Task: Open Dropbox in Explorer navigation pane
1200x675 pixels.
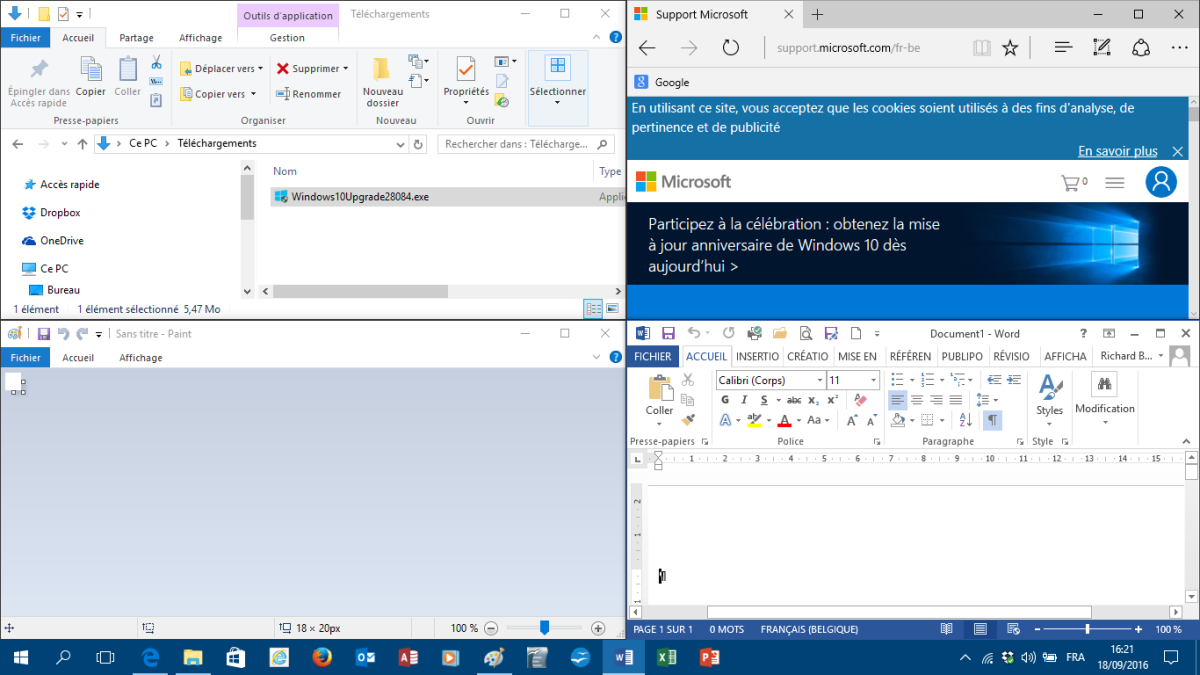Action: (59, 212)
